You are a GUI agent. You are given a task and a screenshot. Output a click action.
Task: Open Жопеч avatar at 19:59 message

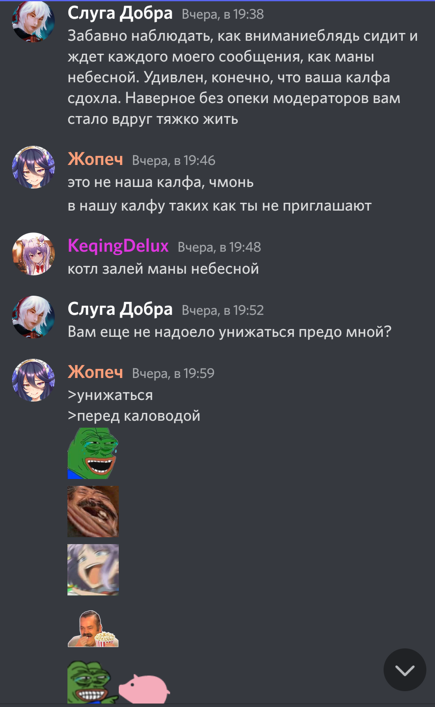click(33, 380)
